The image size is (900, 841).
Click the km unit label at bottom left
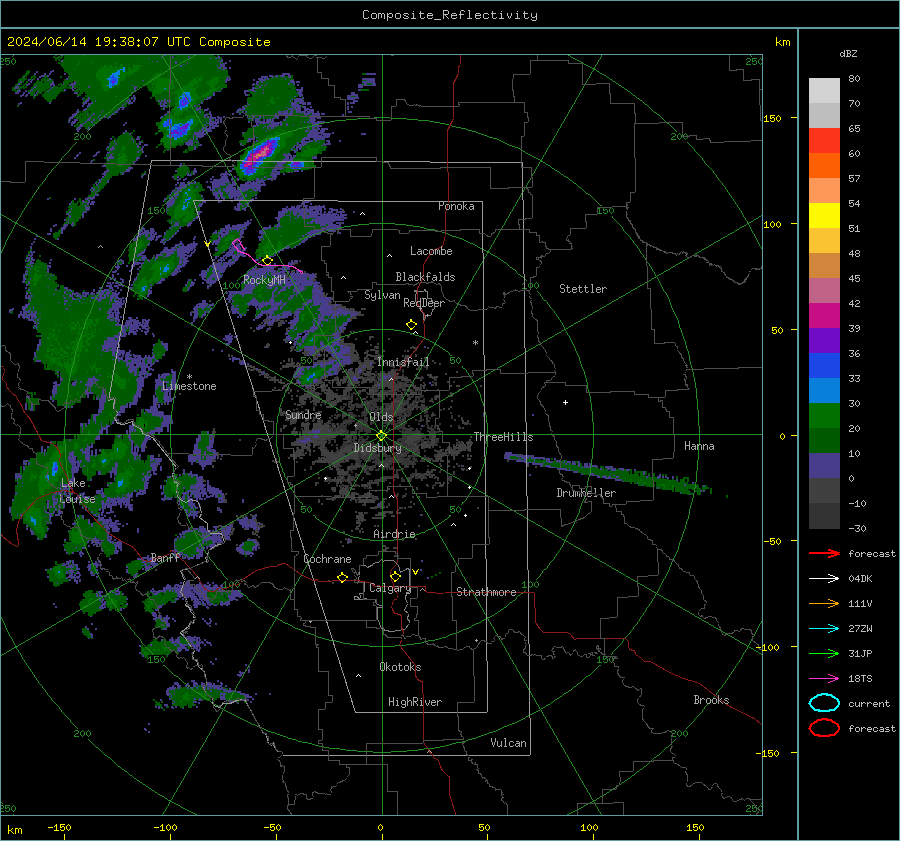tap(15, 830)
